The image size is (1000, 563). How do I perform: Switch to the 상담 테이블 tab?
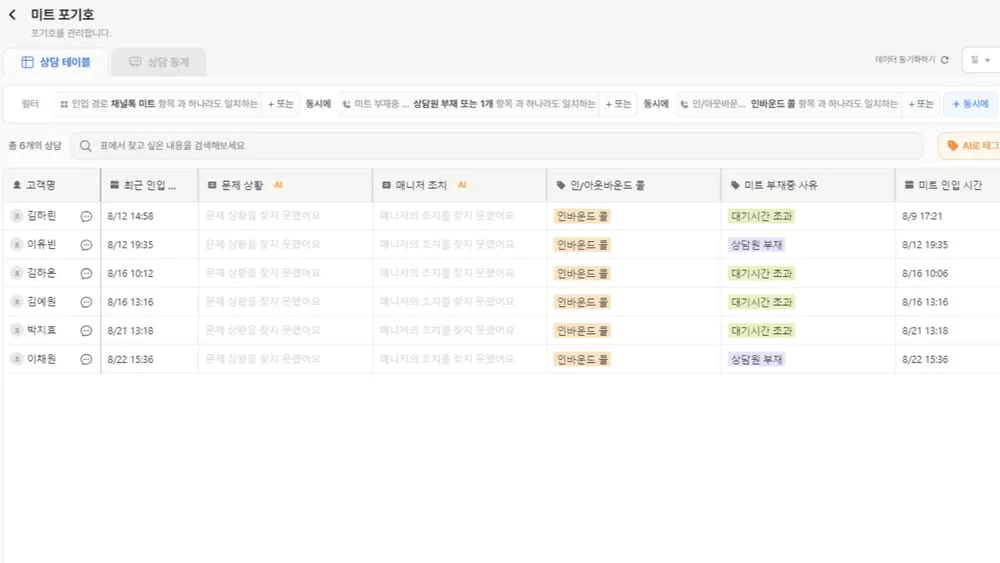click(56, 62)
